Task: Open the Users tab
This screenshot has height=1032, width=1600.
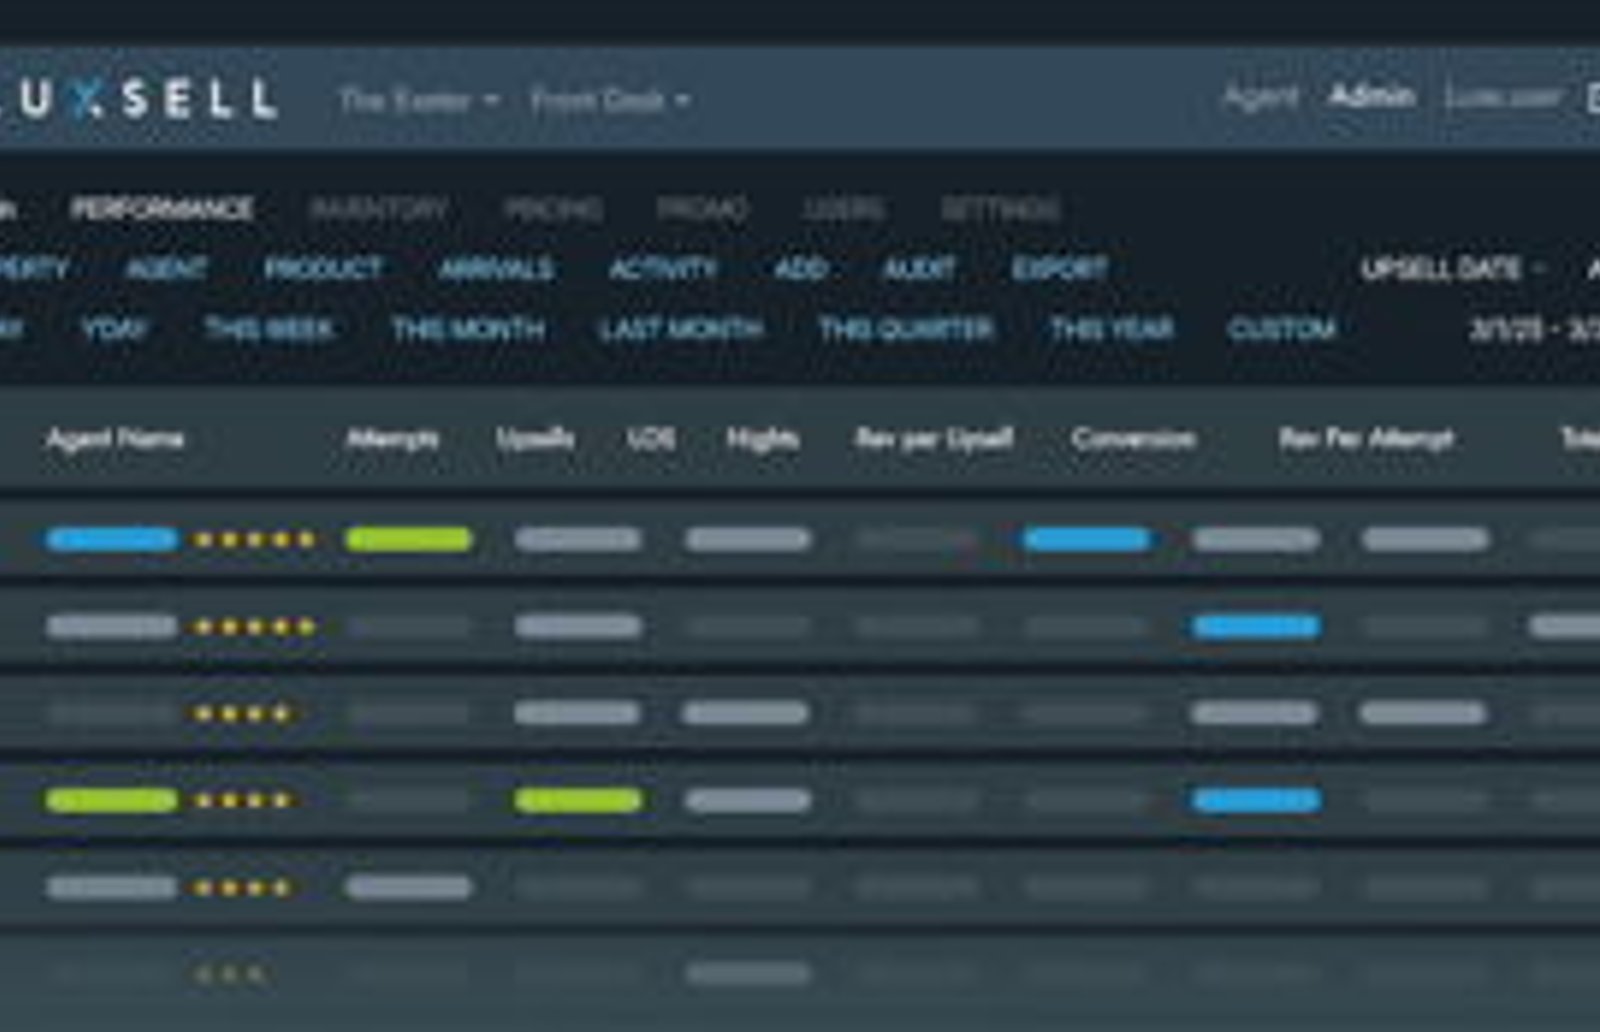Action: point(844,208)
